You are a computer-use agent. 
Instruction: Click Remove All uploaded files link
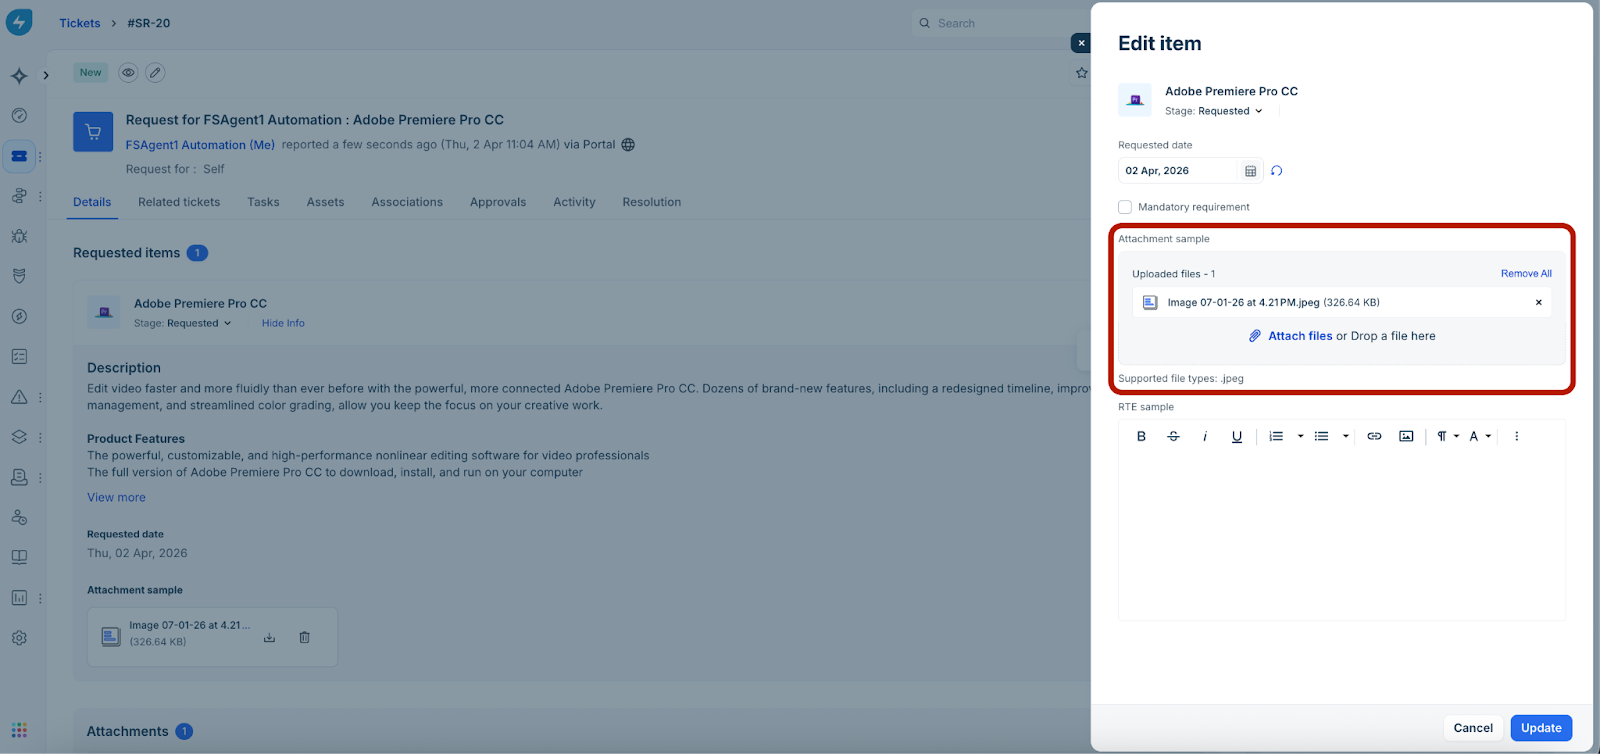[x=1526, y=273]
